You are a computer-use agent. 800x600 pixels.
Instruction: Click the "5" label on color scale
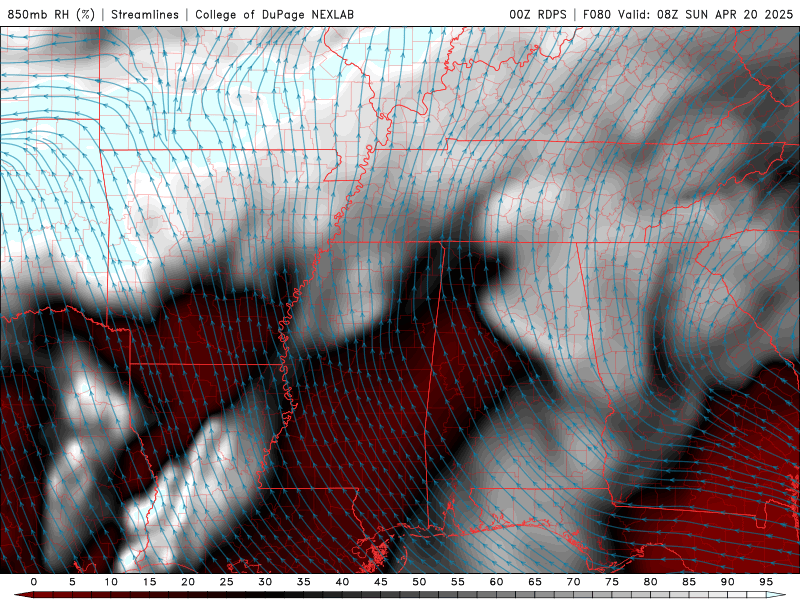[72, 582]
